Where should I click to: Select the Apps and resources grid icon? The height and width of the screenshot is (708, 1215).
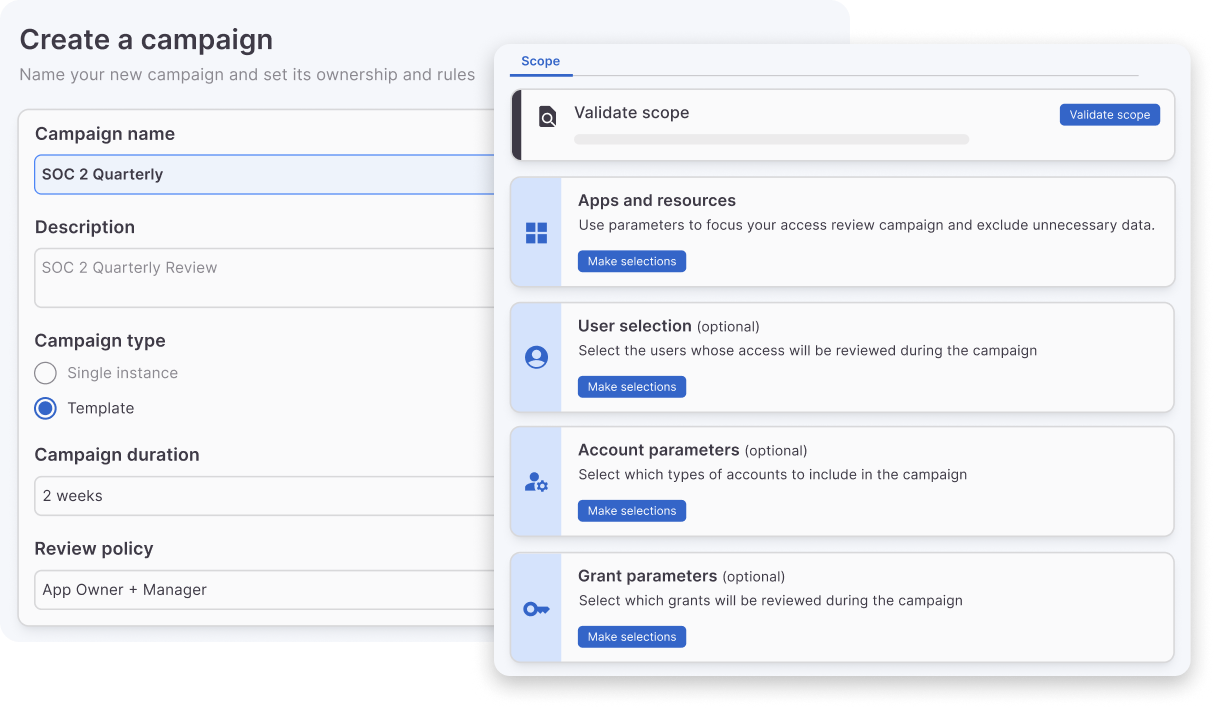[537, 231]
